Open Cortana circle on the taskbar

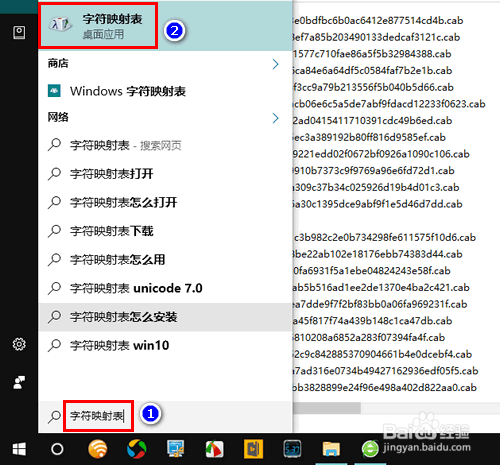(57, 449)
